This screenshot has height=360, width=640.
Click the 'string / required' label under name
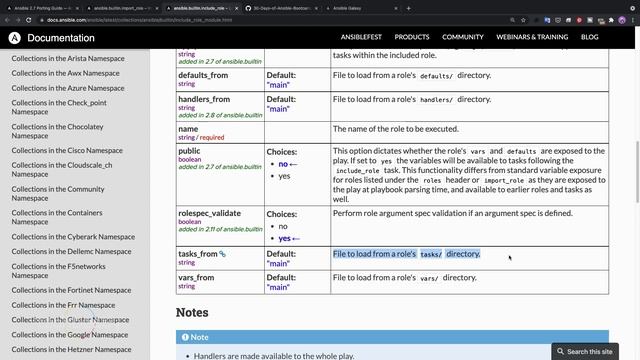point(201,138)
